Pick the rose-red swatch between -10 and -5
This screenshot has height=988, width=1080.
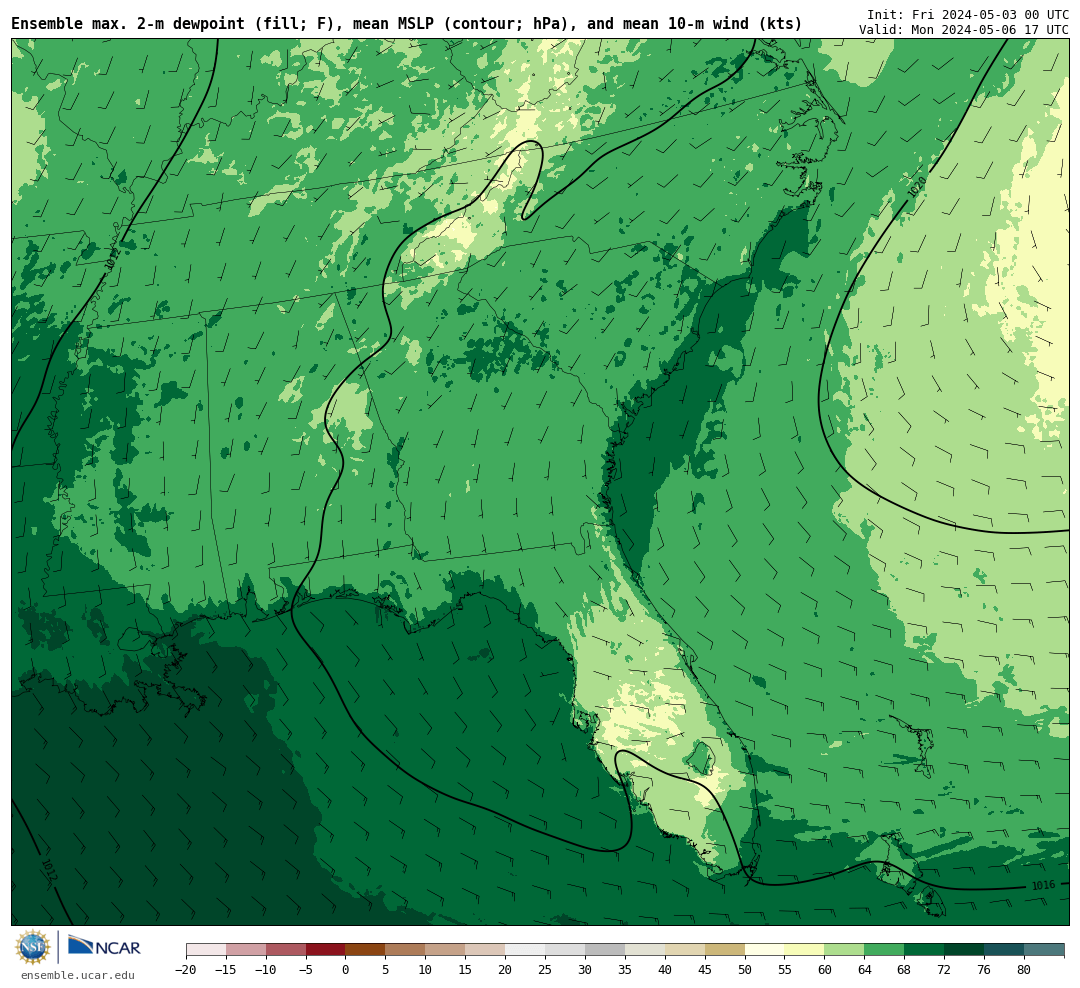click(x=286, y=950)
